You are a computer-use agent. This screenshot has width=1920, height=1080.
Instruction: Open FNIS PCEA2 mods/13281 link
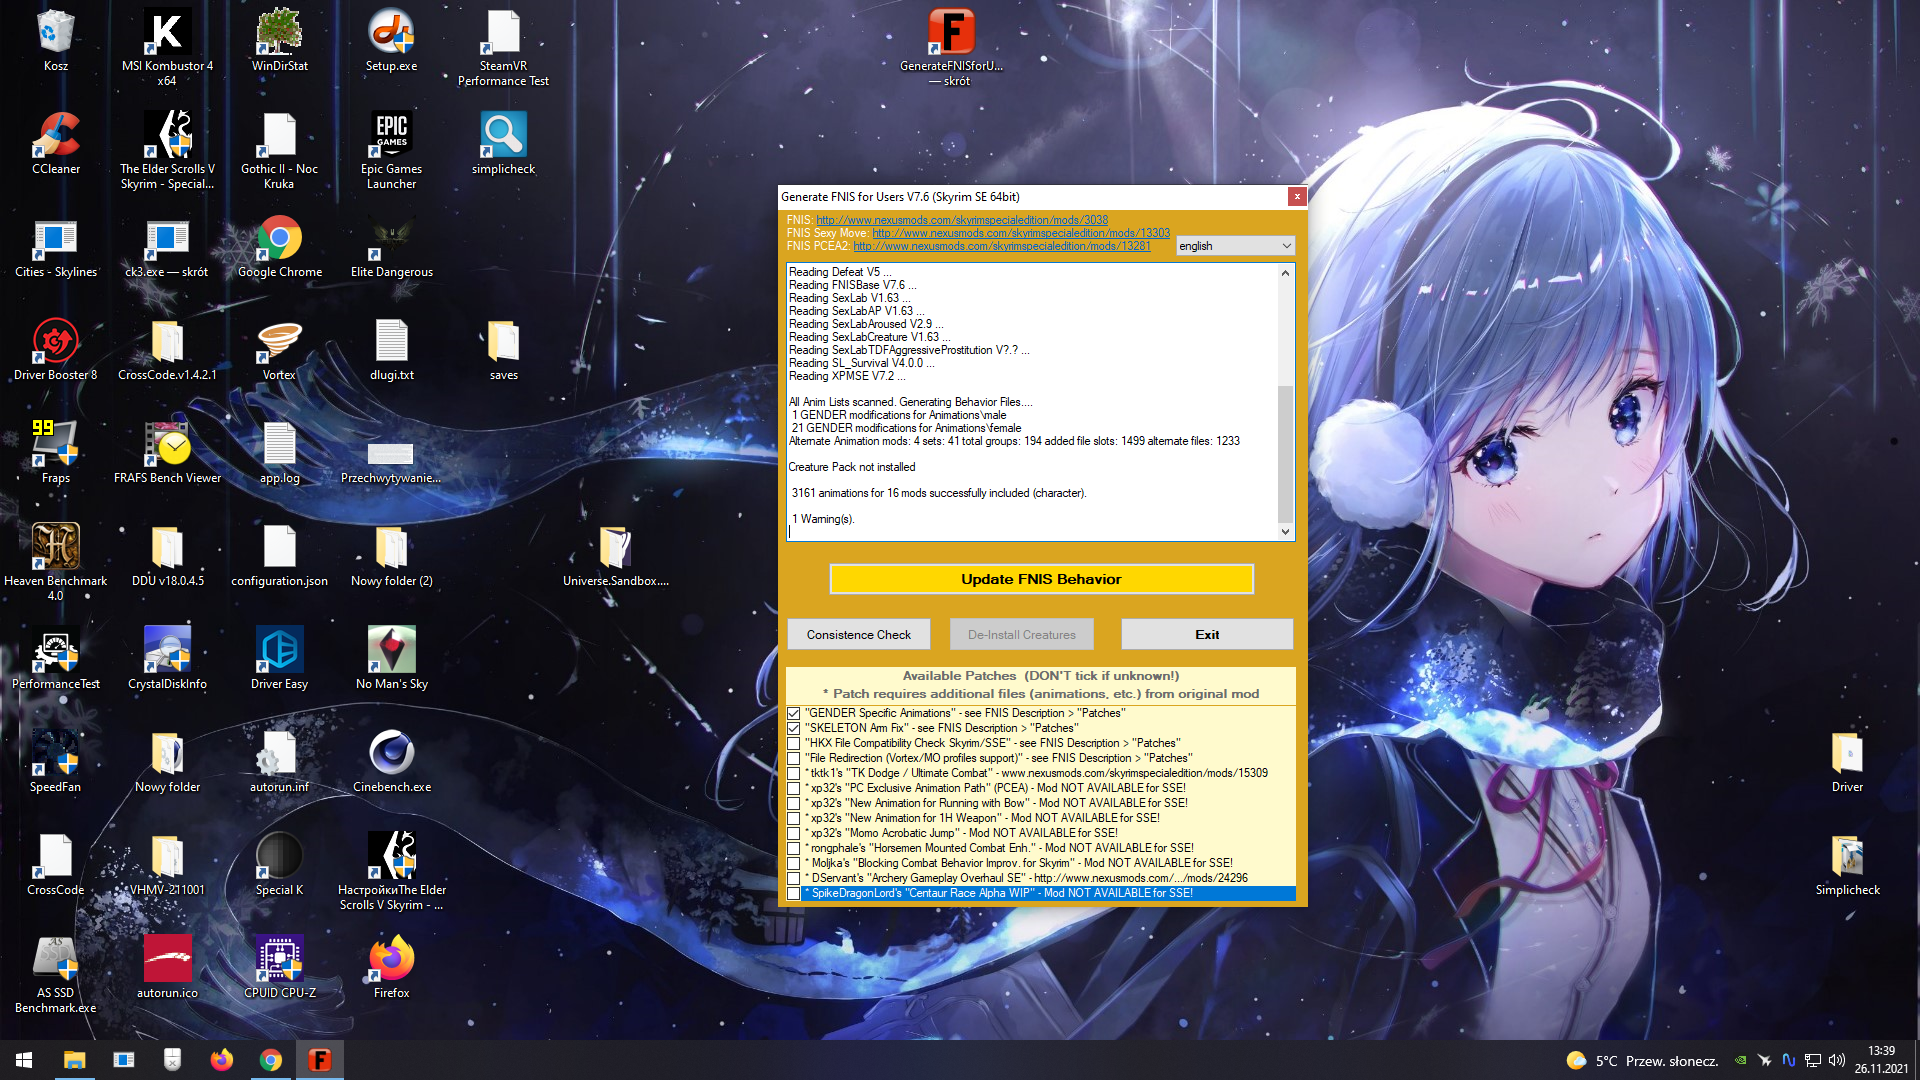tap(1002, 246)
